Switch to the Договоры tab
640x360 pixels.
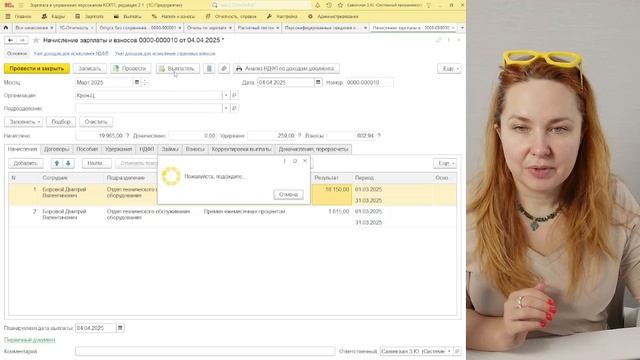pos(57,149)
